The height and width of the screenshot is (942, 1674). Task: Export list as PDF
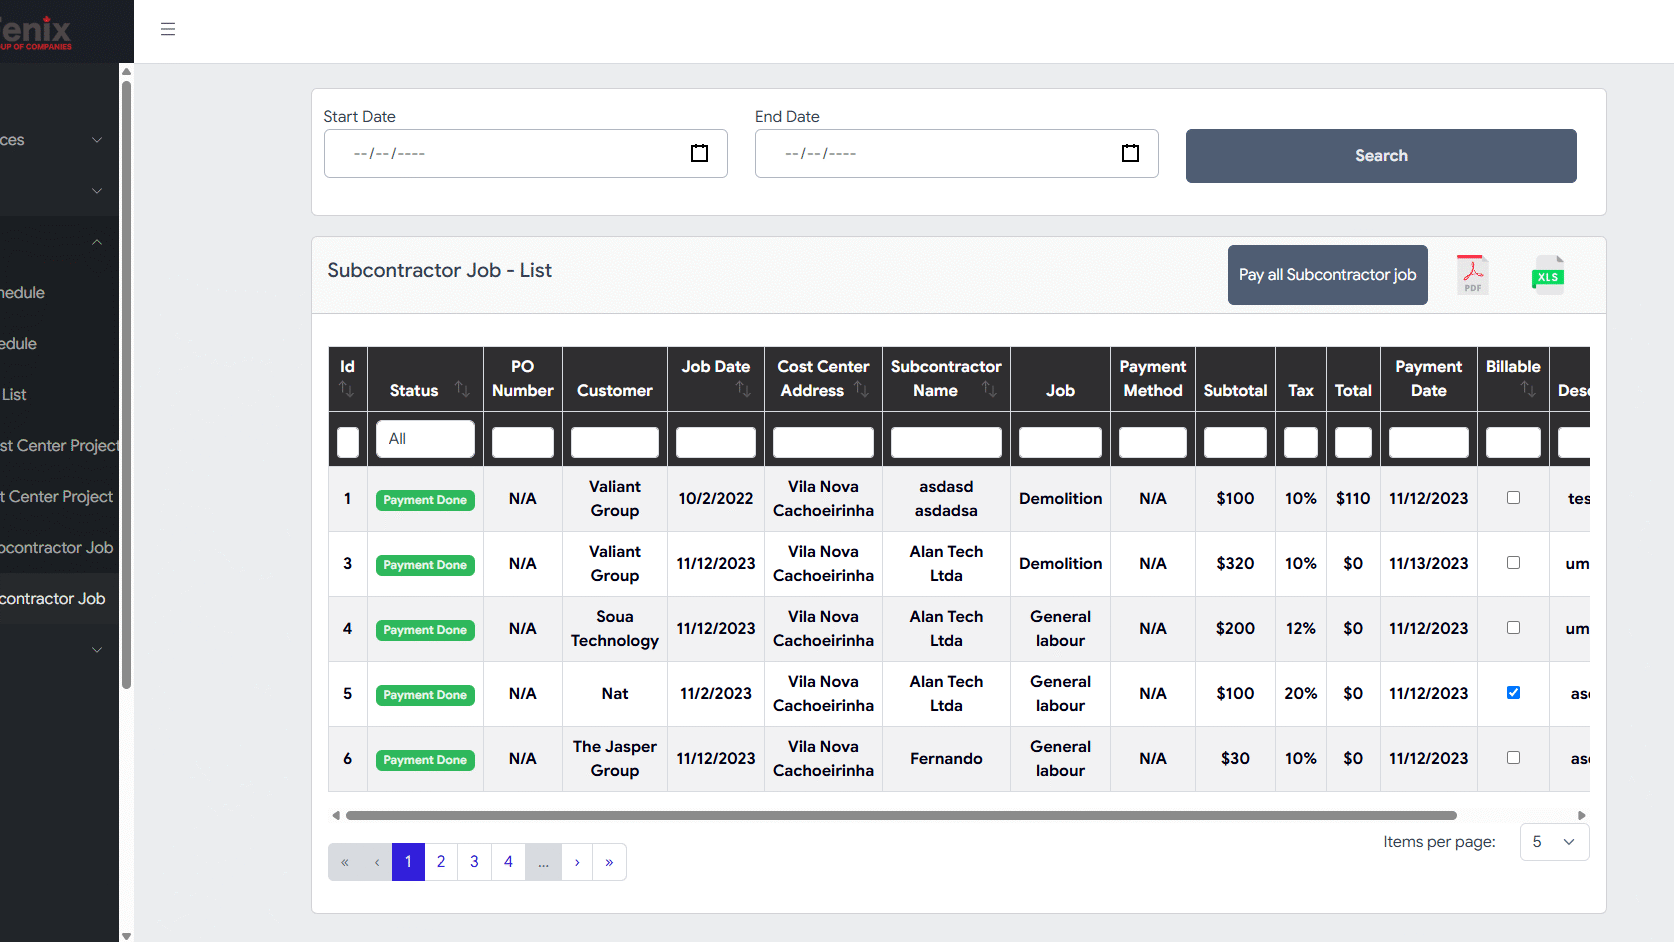coord(1472,275)
